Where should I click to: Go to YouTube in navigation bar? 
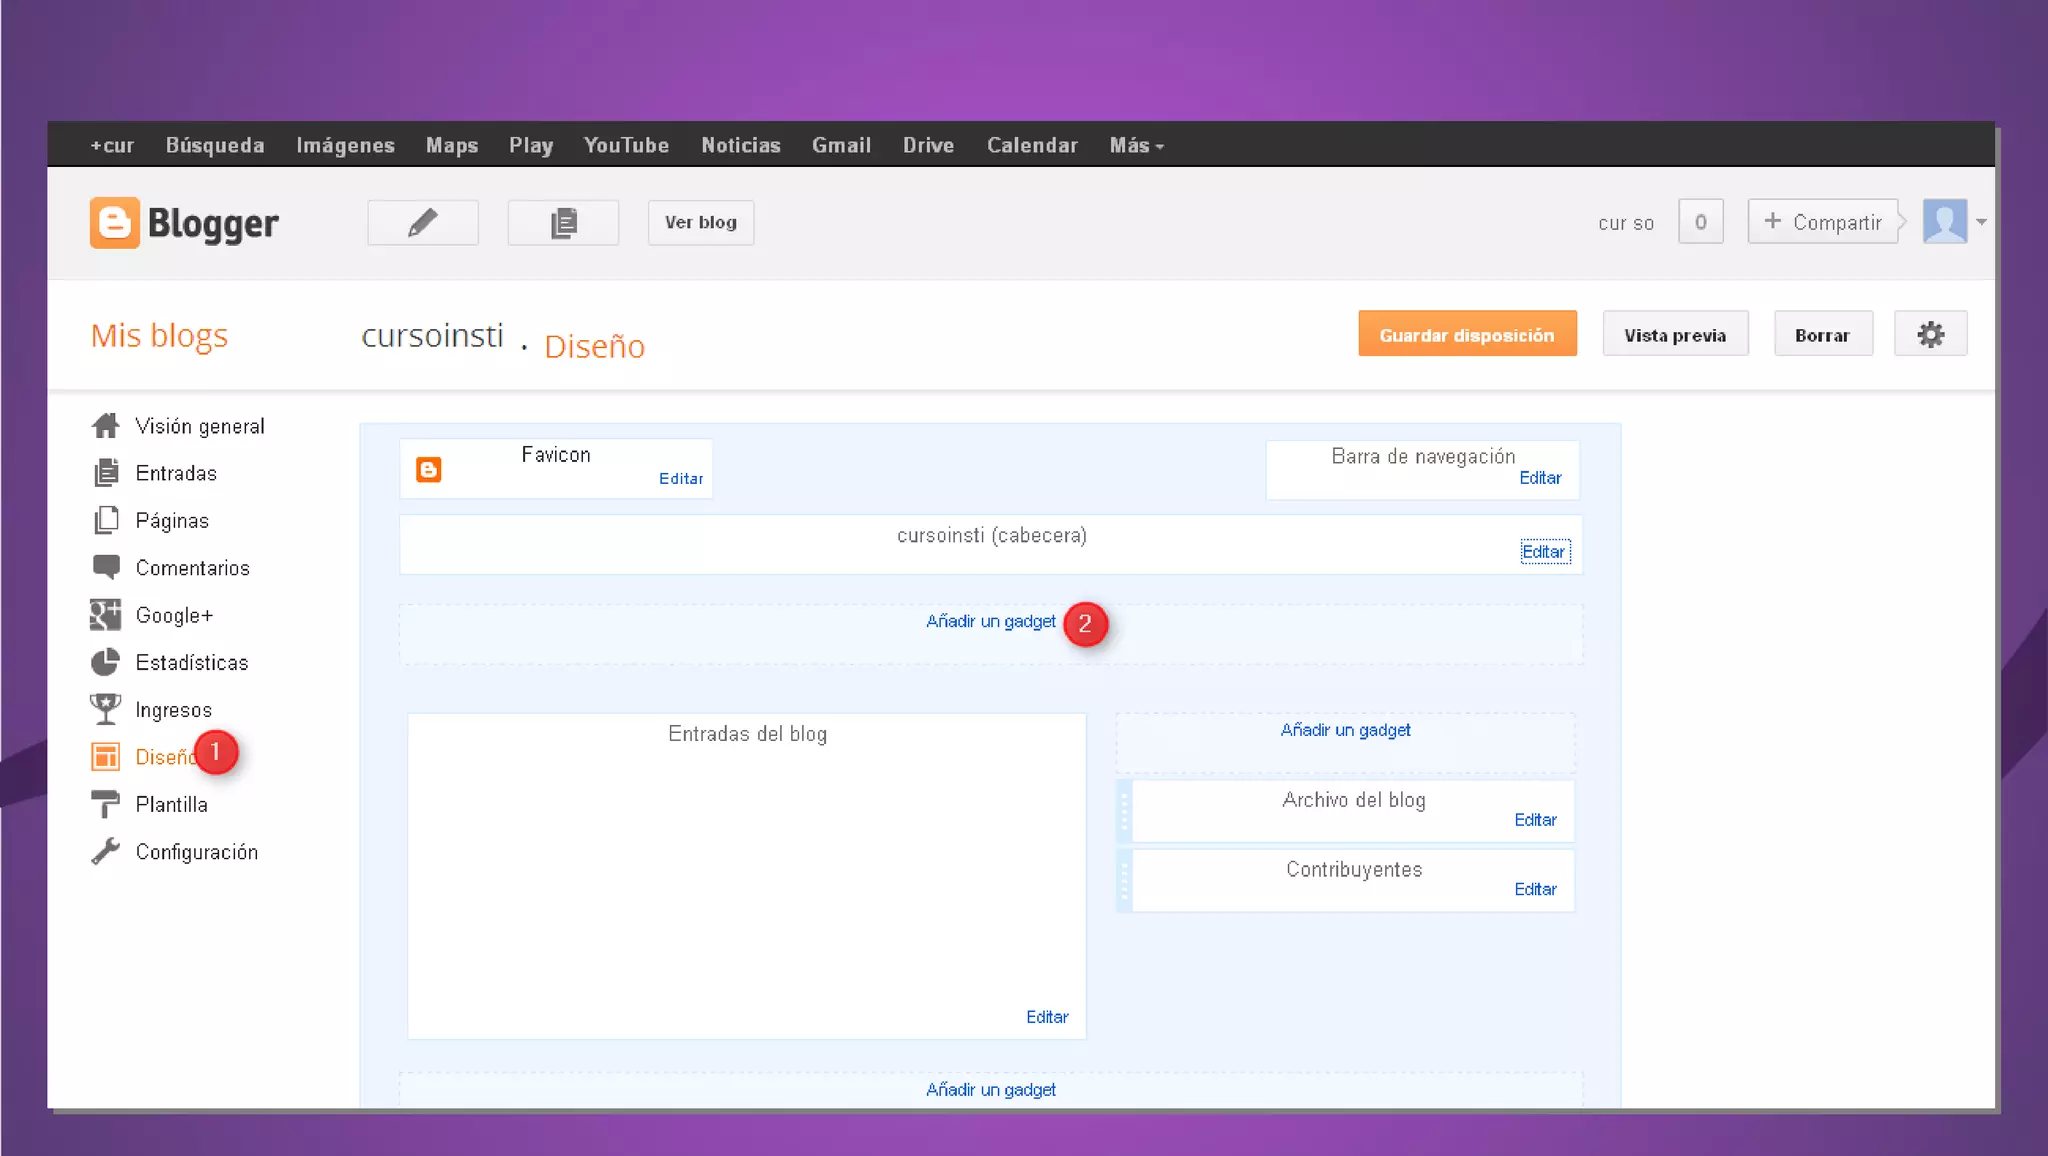pyautogui.click(x=626, y=145)
